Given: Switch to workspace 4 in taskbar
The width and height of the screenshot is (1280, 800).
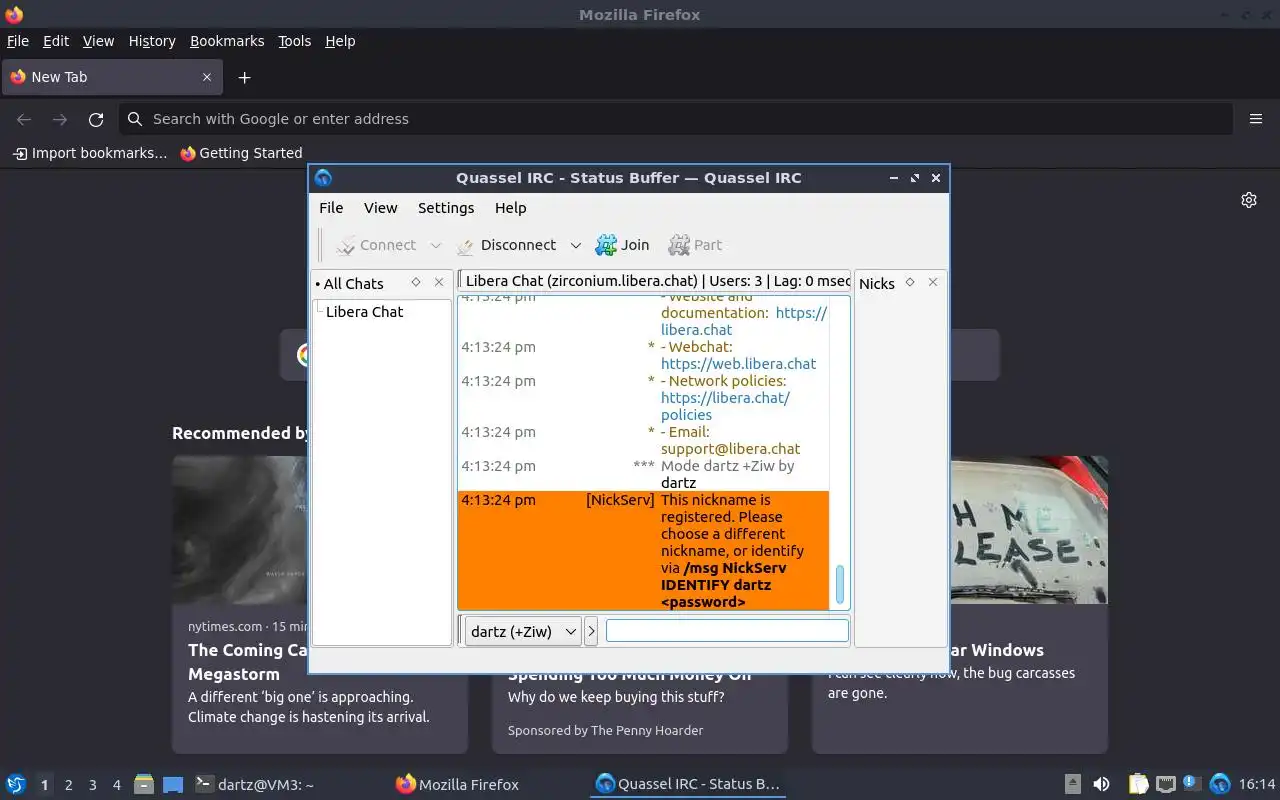Looking at the screenshot, I should point(117,785).
